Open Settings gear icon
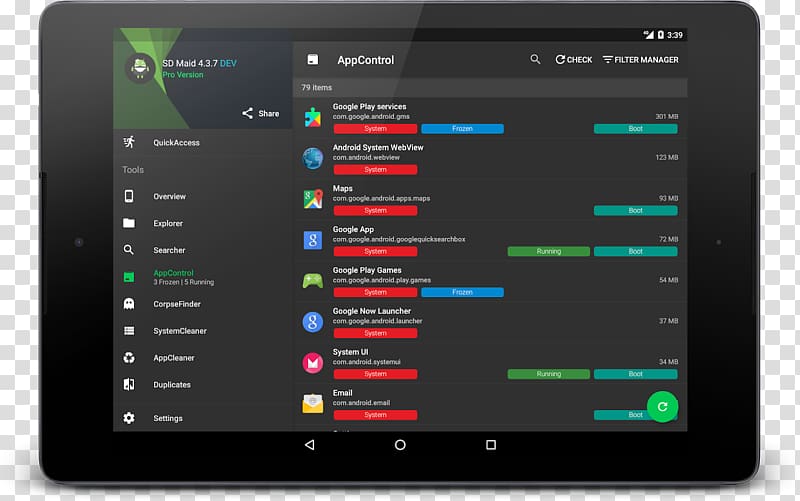Screen dimensions: 800x501 [129, 418]
